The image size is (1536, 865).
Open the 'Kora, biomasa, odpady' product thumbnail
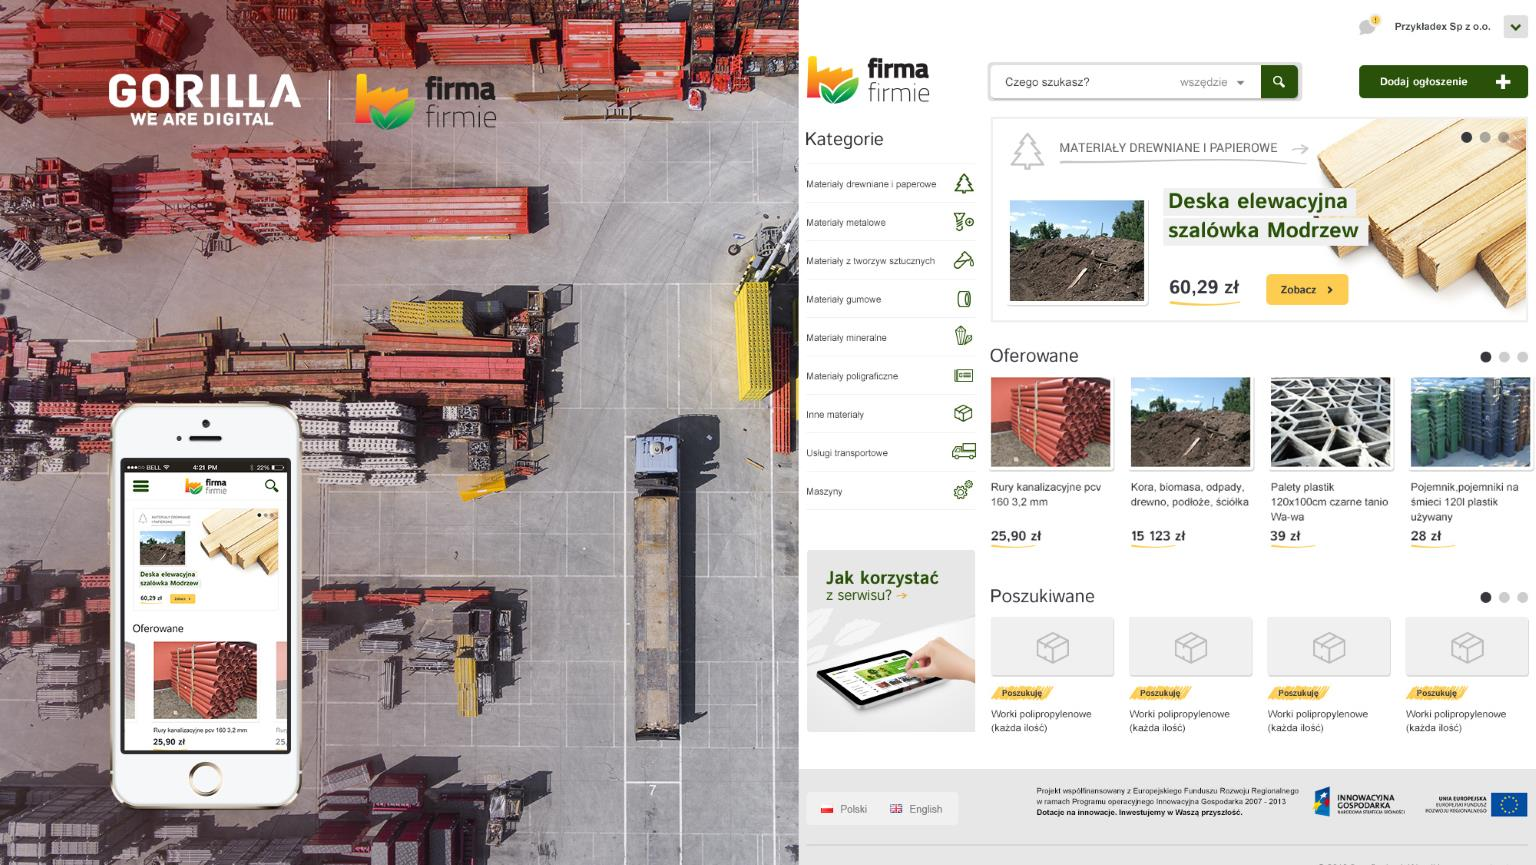(x=1191, y=422)
